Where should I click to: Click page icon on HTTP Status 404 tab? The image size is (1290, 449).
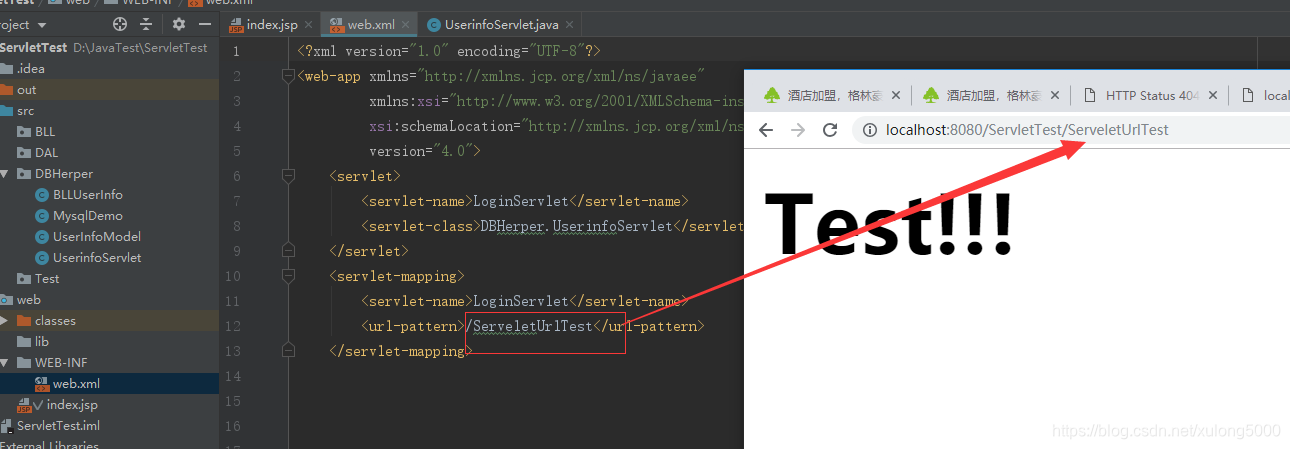coord(1089,96)
